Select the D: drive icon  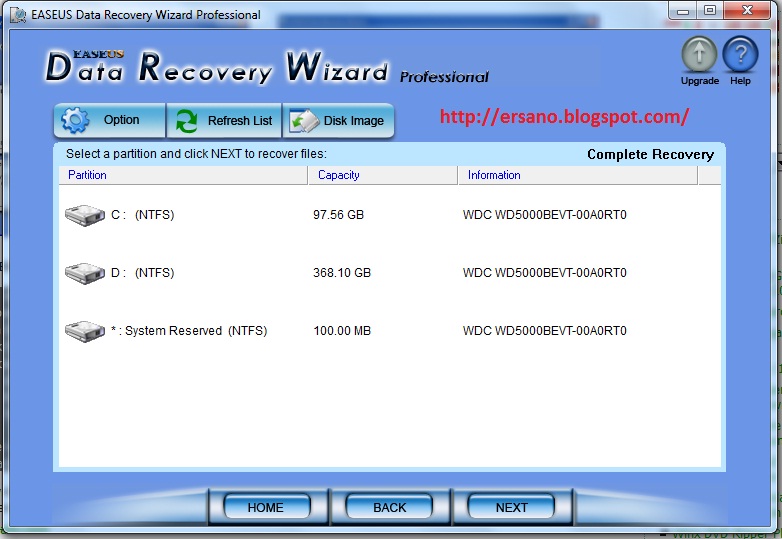point(85,273)
